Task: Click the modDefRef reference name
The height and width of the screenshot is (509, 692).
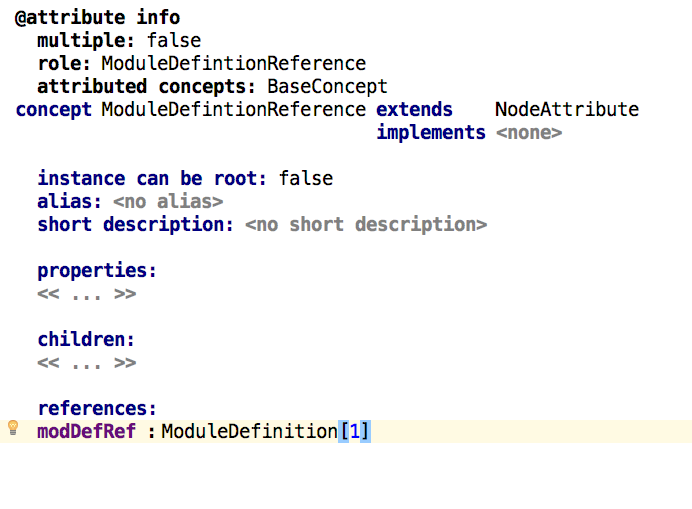Action: coord(86,432)
